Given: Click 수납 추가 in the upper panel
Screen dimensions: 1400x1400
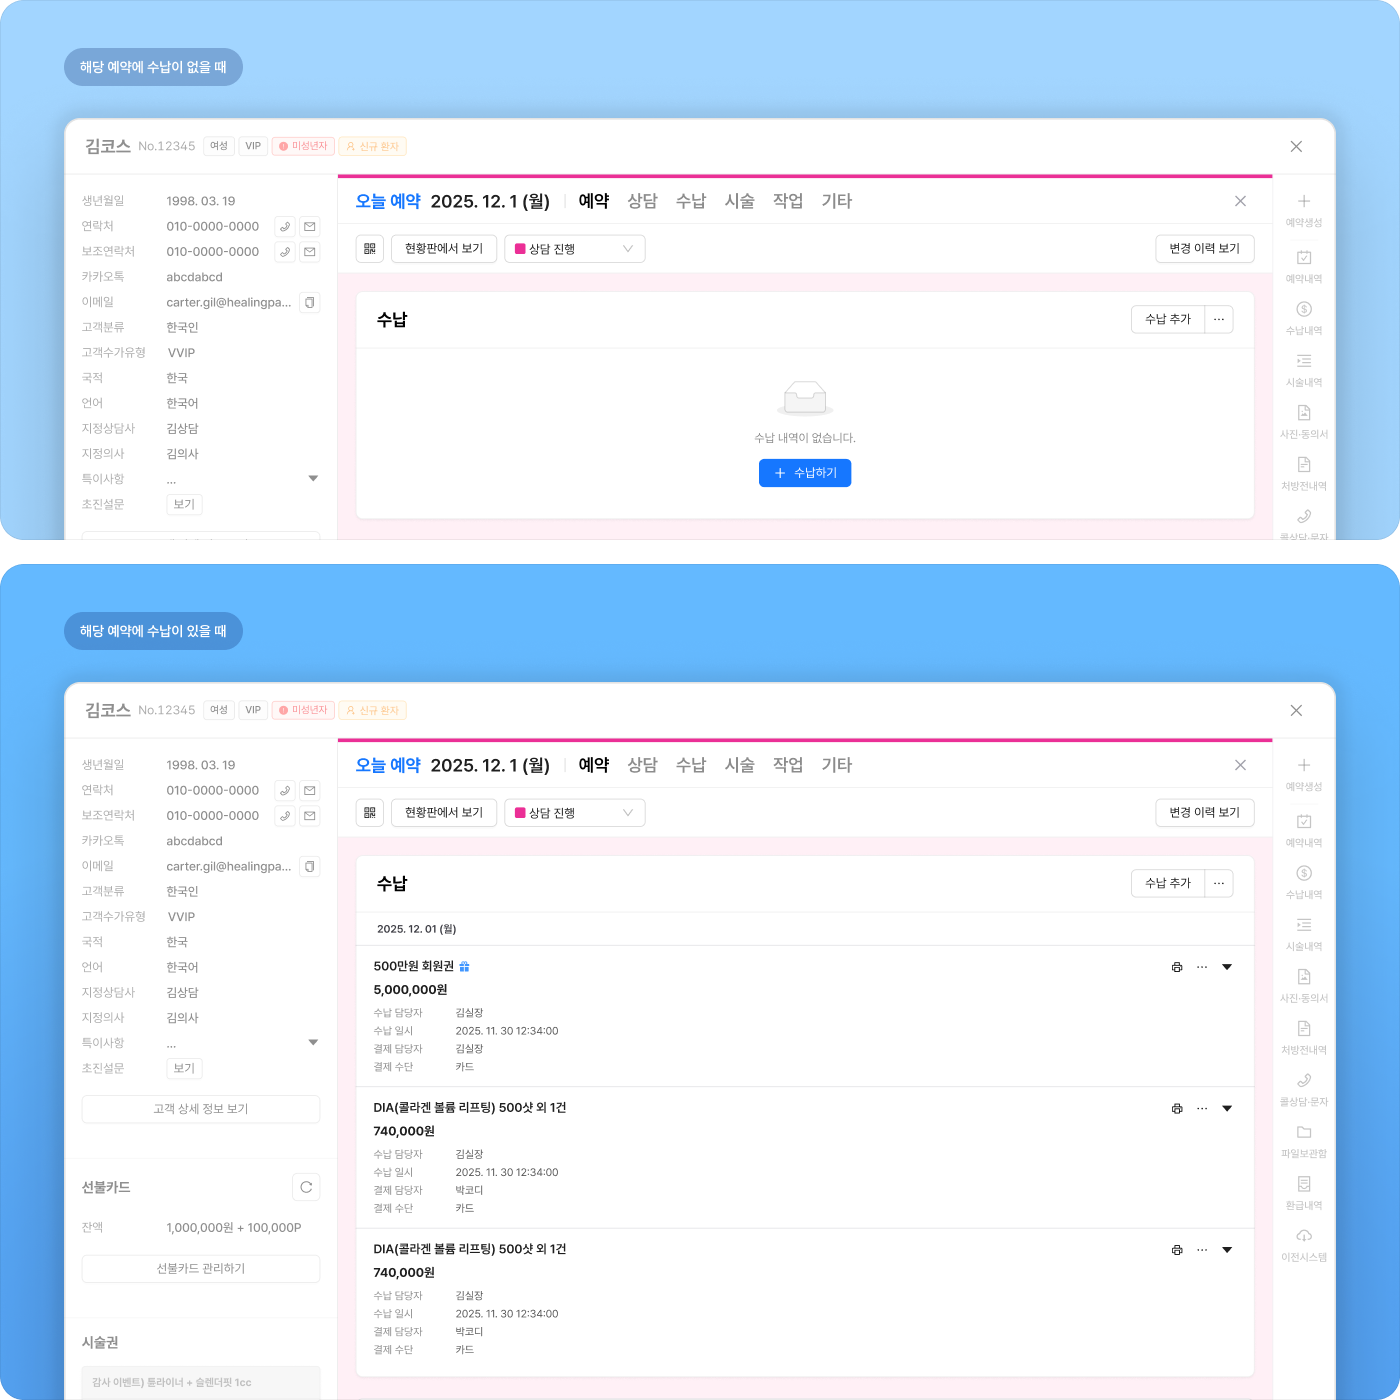Looking at the screenshot, I should [1168, 320].
